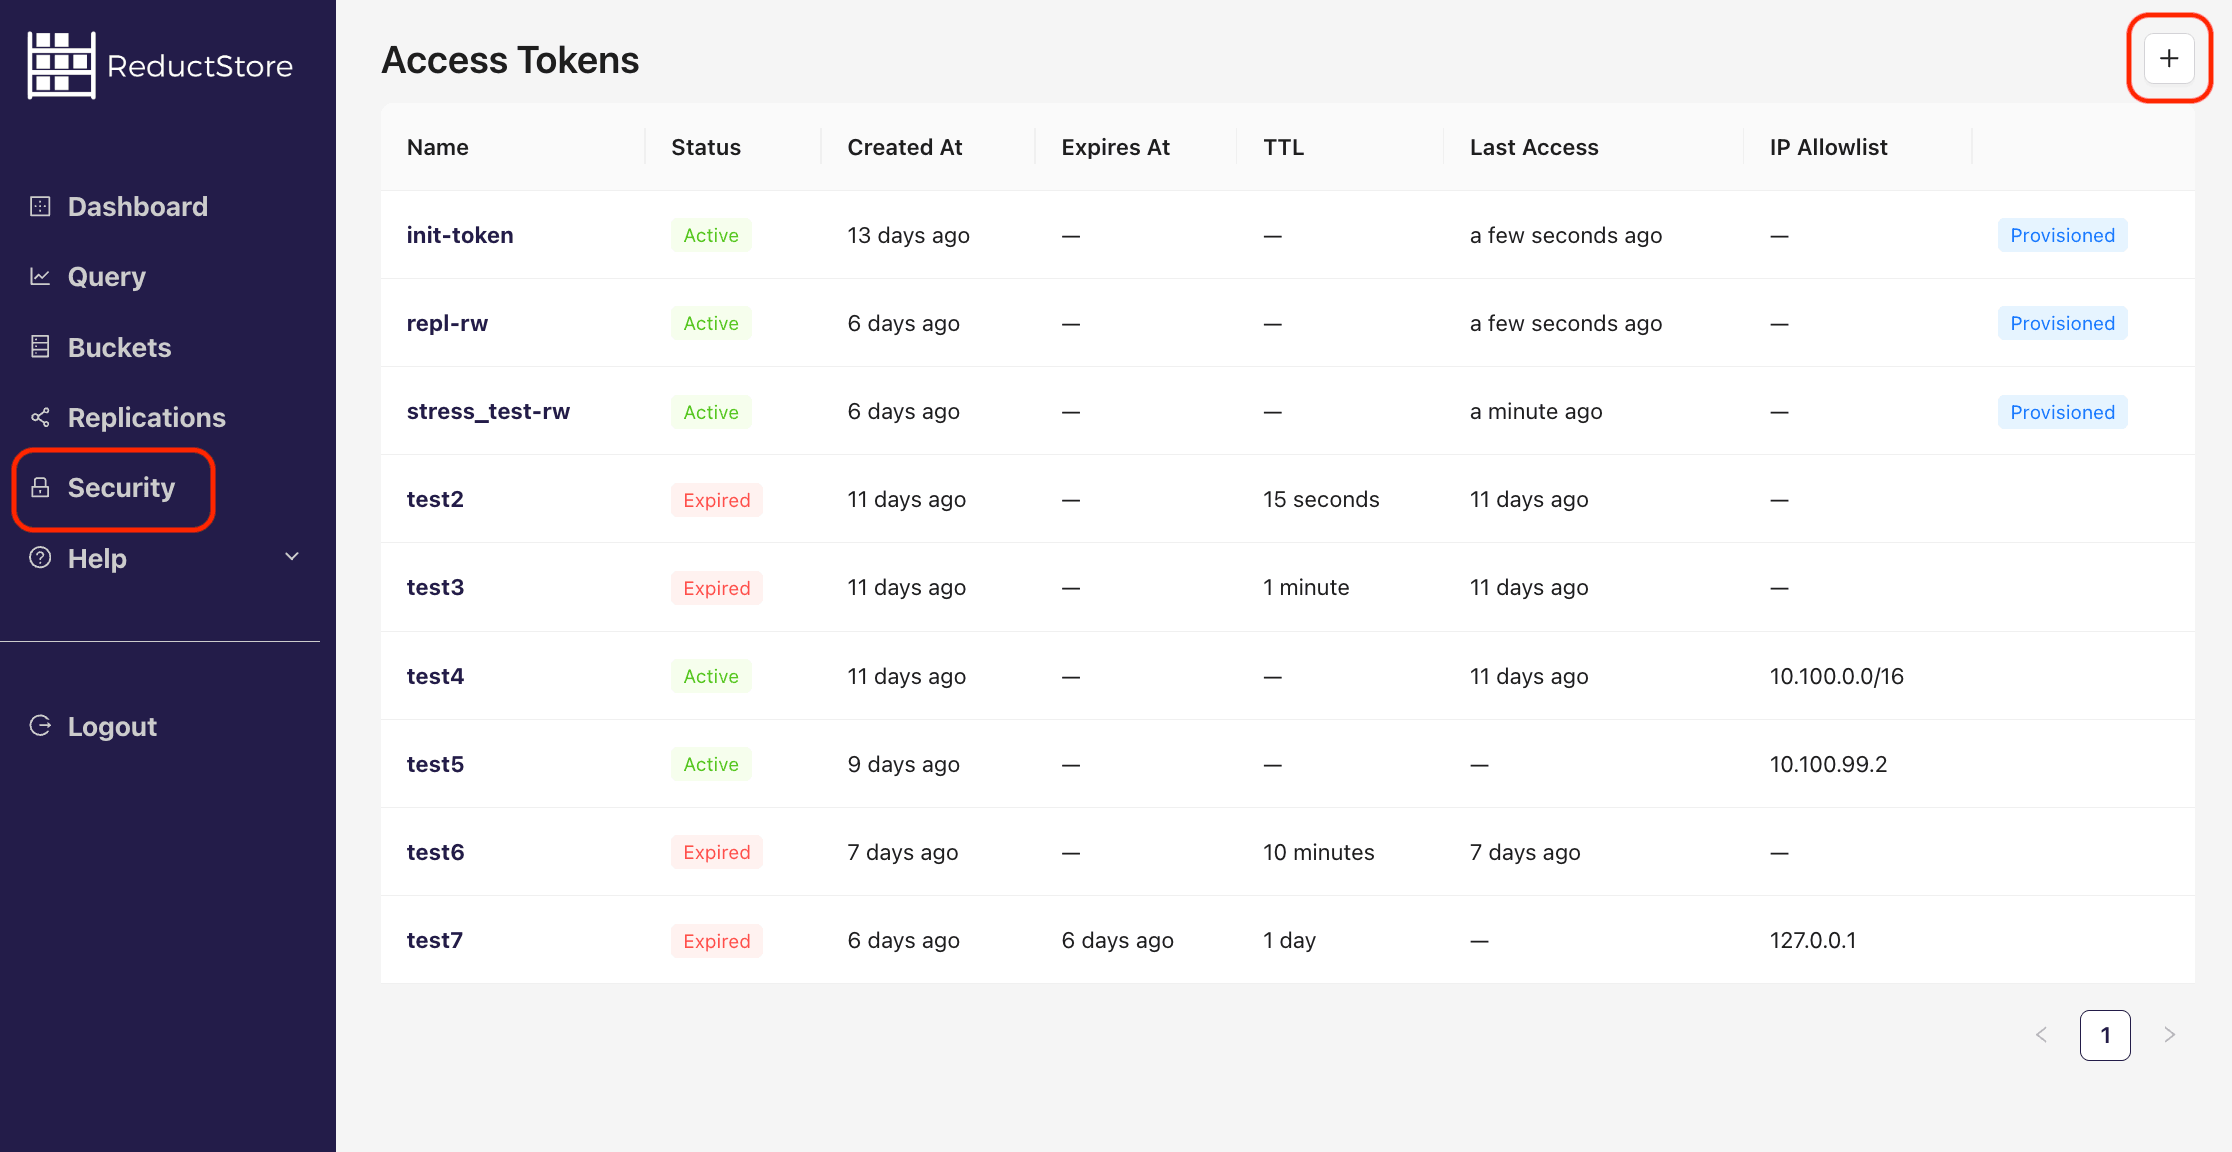Select the Buckets icon
This screenshot has height=1152, width=2232.
pos(40,346)
